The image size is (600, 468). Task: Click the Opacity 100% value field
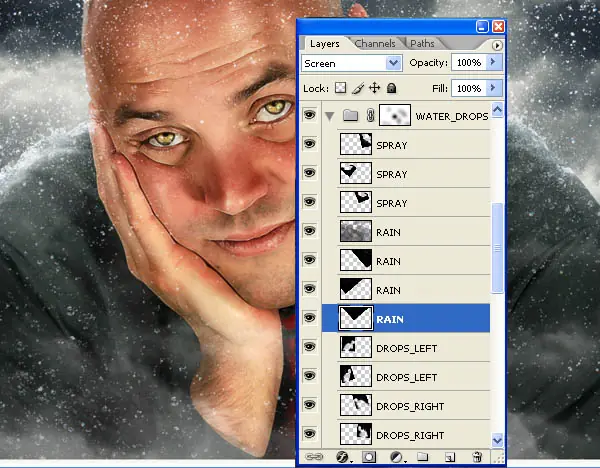tap(469, 62)
